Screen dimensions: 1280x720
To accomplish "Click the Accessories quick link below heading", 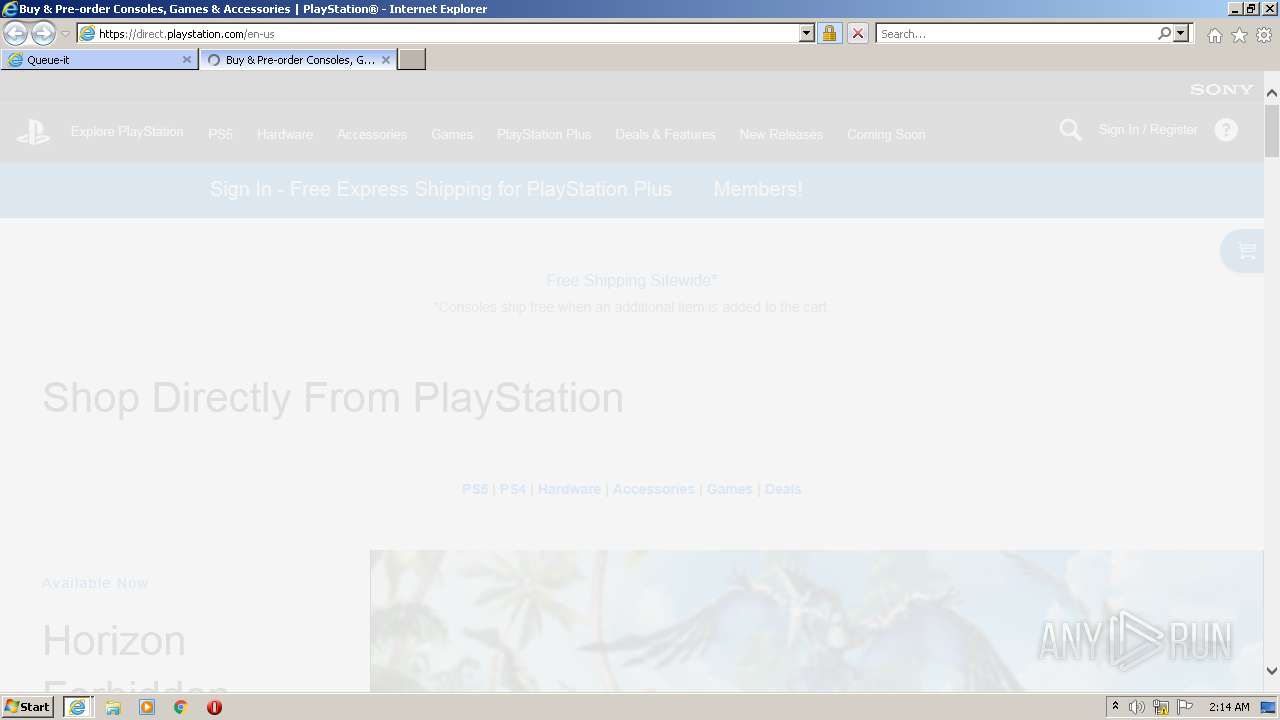I will 653,489.
